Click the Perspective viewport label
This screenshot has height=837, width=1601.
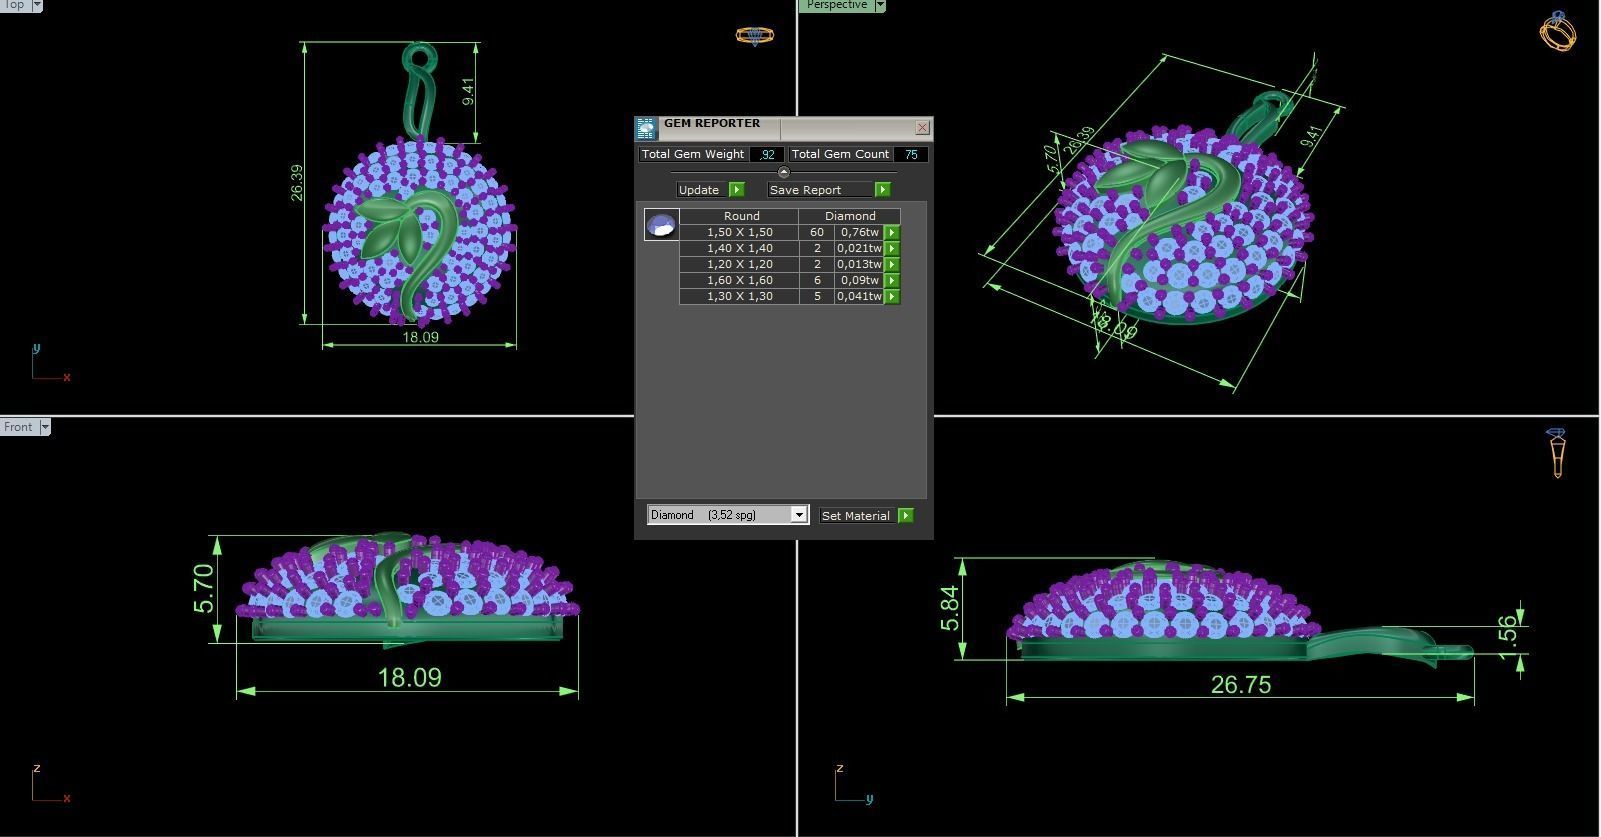[x=836, y=5]
